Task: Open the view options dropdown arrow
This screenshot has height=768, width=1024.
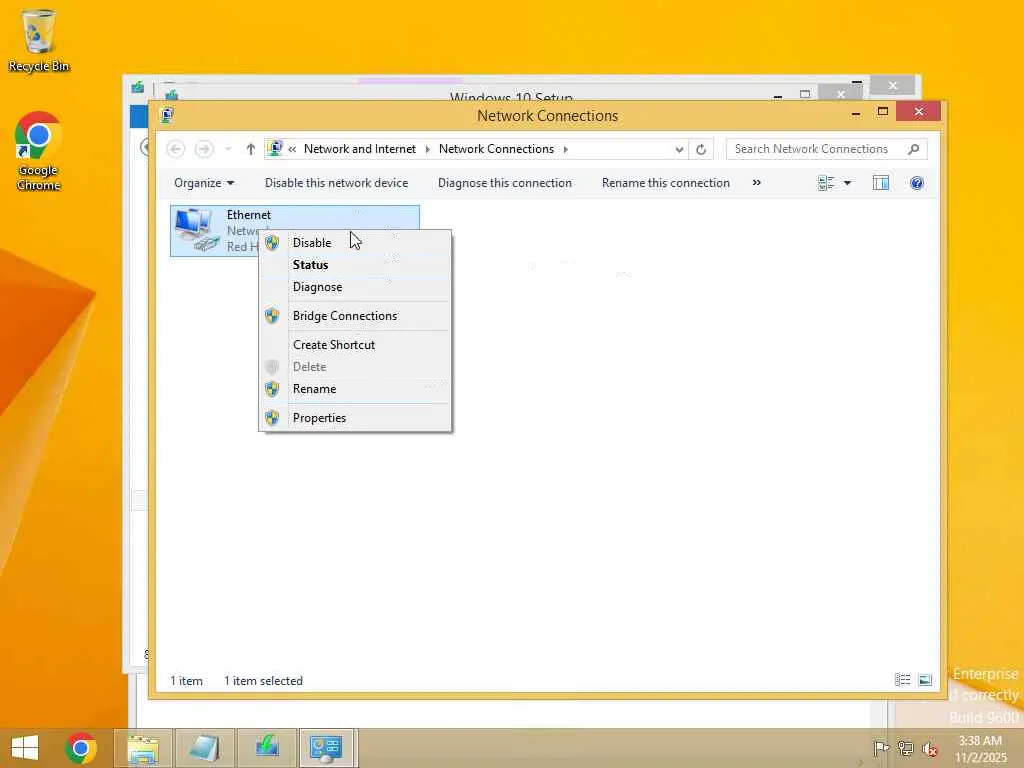Action: pos(847,184)
